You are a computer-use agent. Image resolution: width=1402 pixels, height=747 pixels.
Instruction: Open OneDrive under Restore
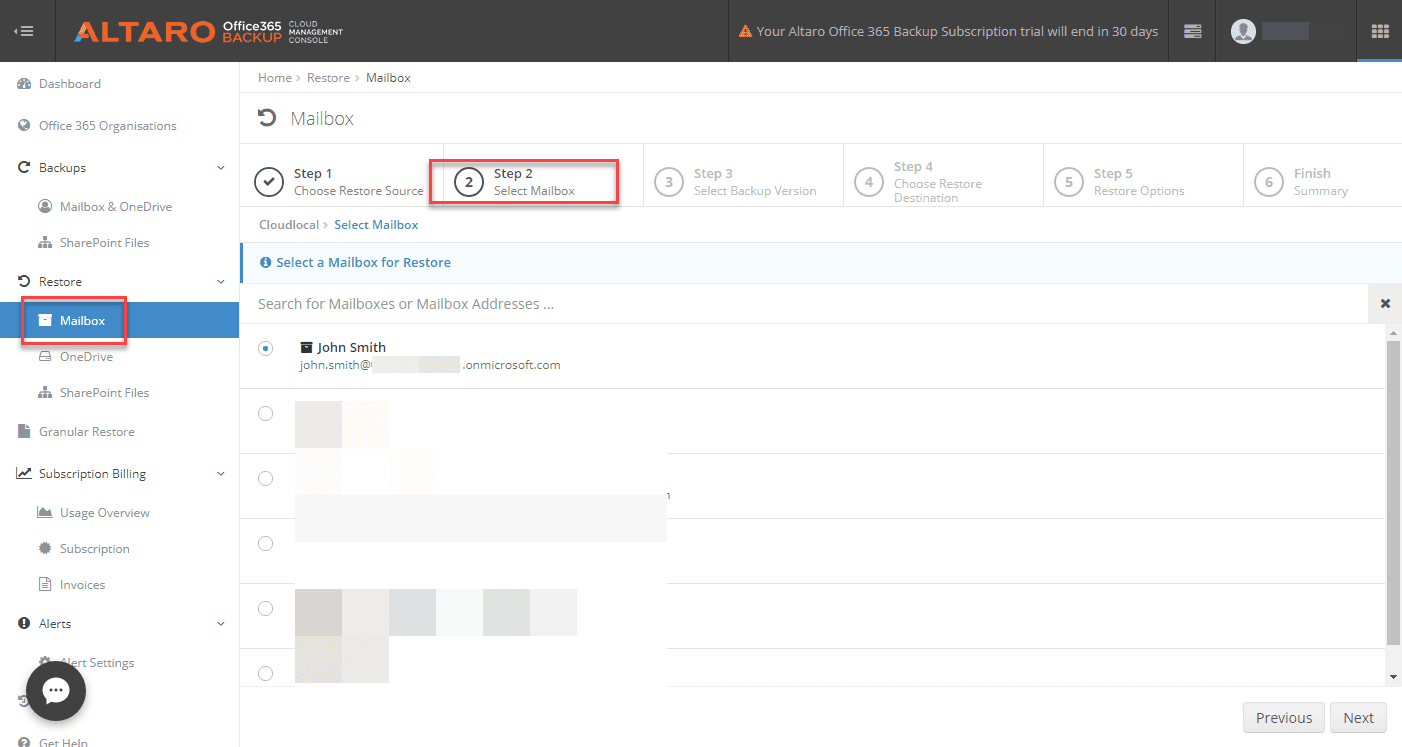pos(76,357)
